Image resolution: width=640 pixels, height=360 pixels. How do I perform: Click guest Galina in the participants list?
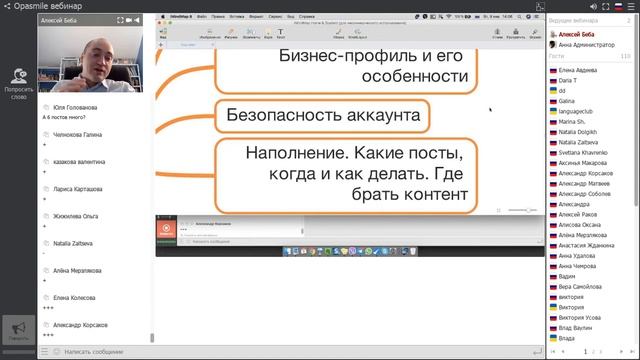point(566,101)
